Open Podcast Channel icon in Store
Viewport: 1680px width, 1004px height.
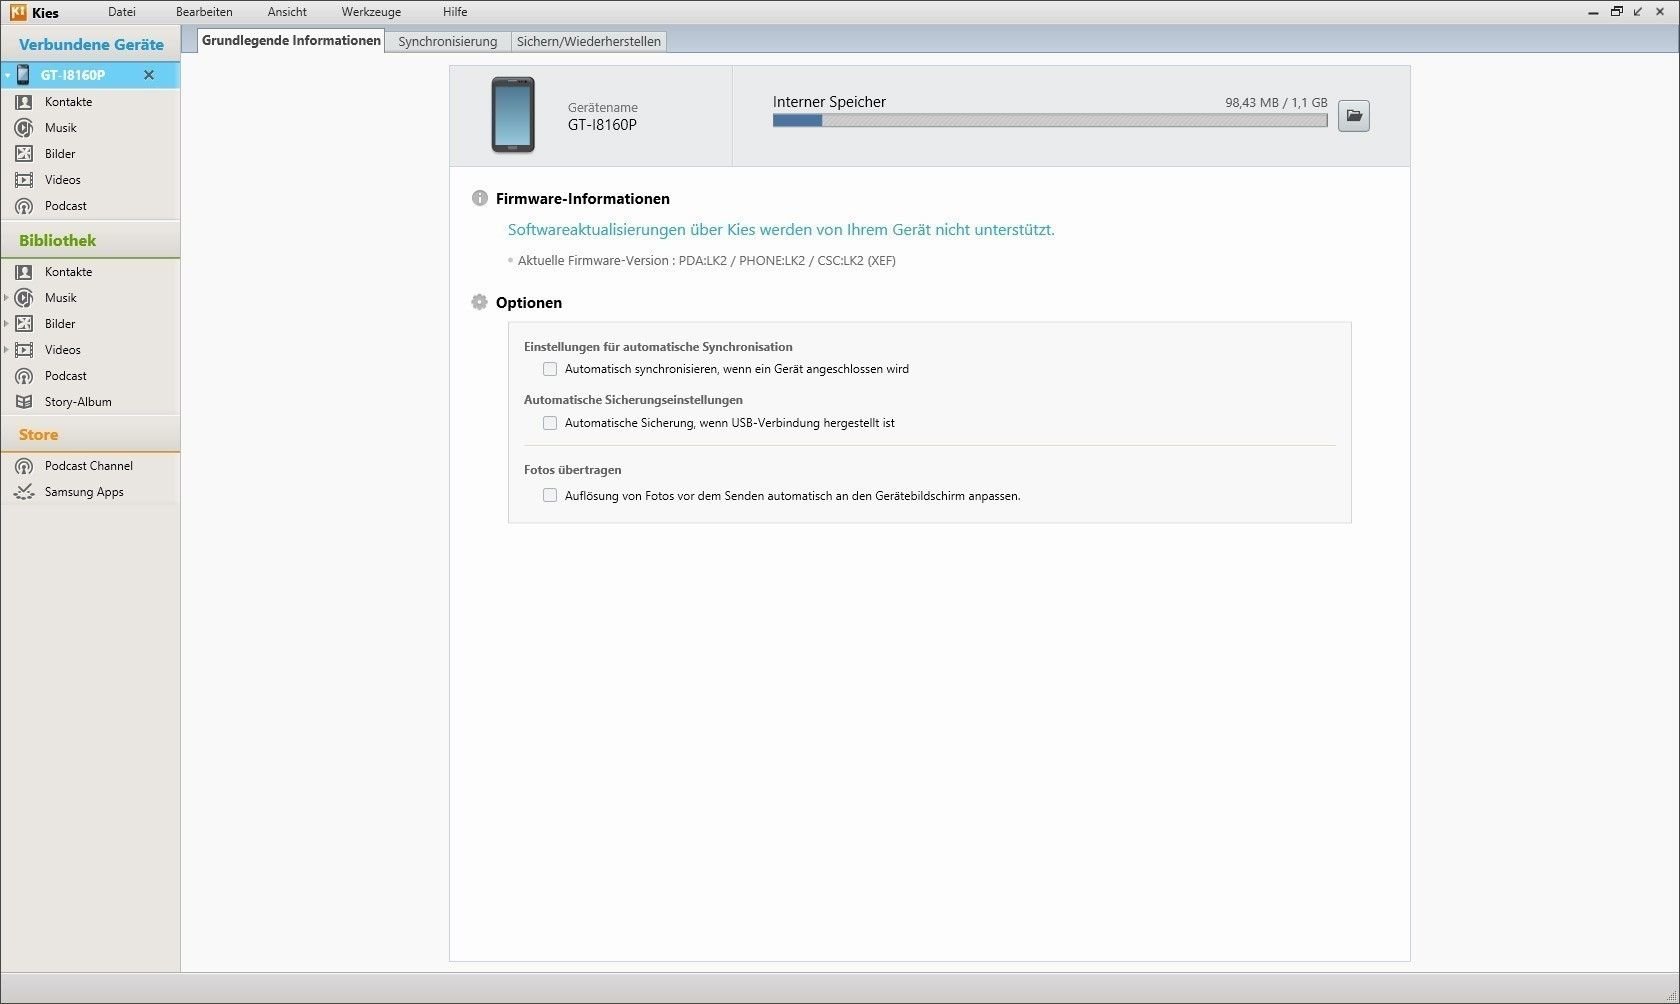pos(24,466)
